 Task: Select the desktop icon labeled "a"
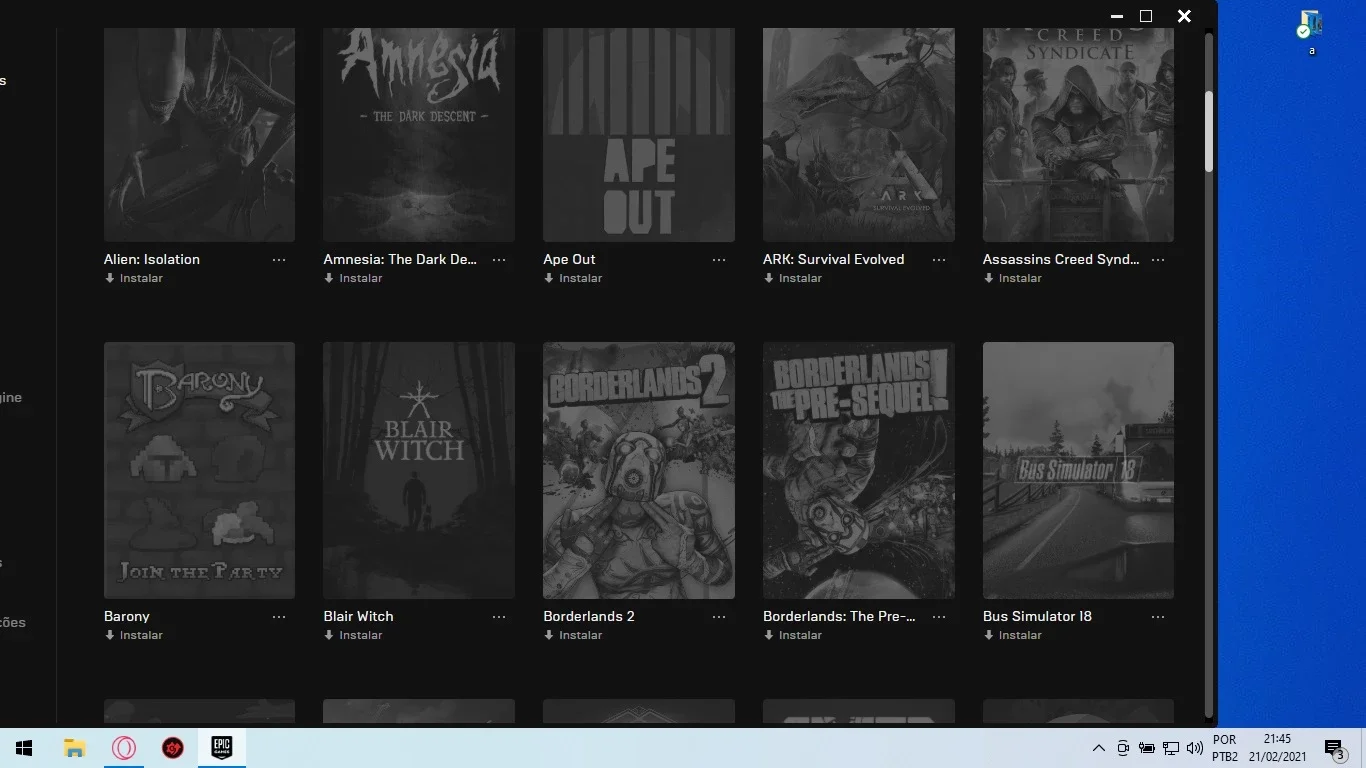click(x=1311, y=32)
